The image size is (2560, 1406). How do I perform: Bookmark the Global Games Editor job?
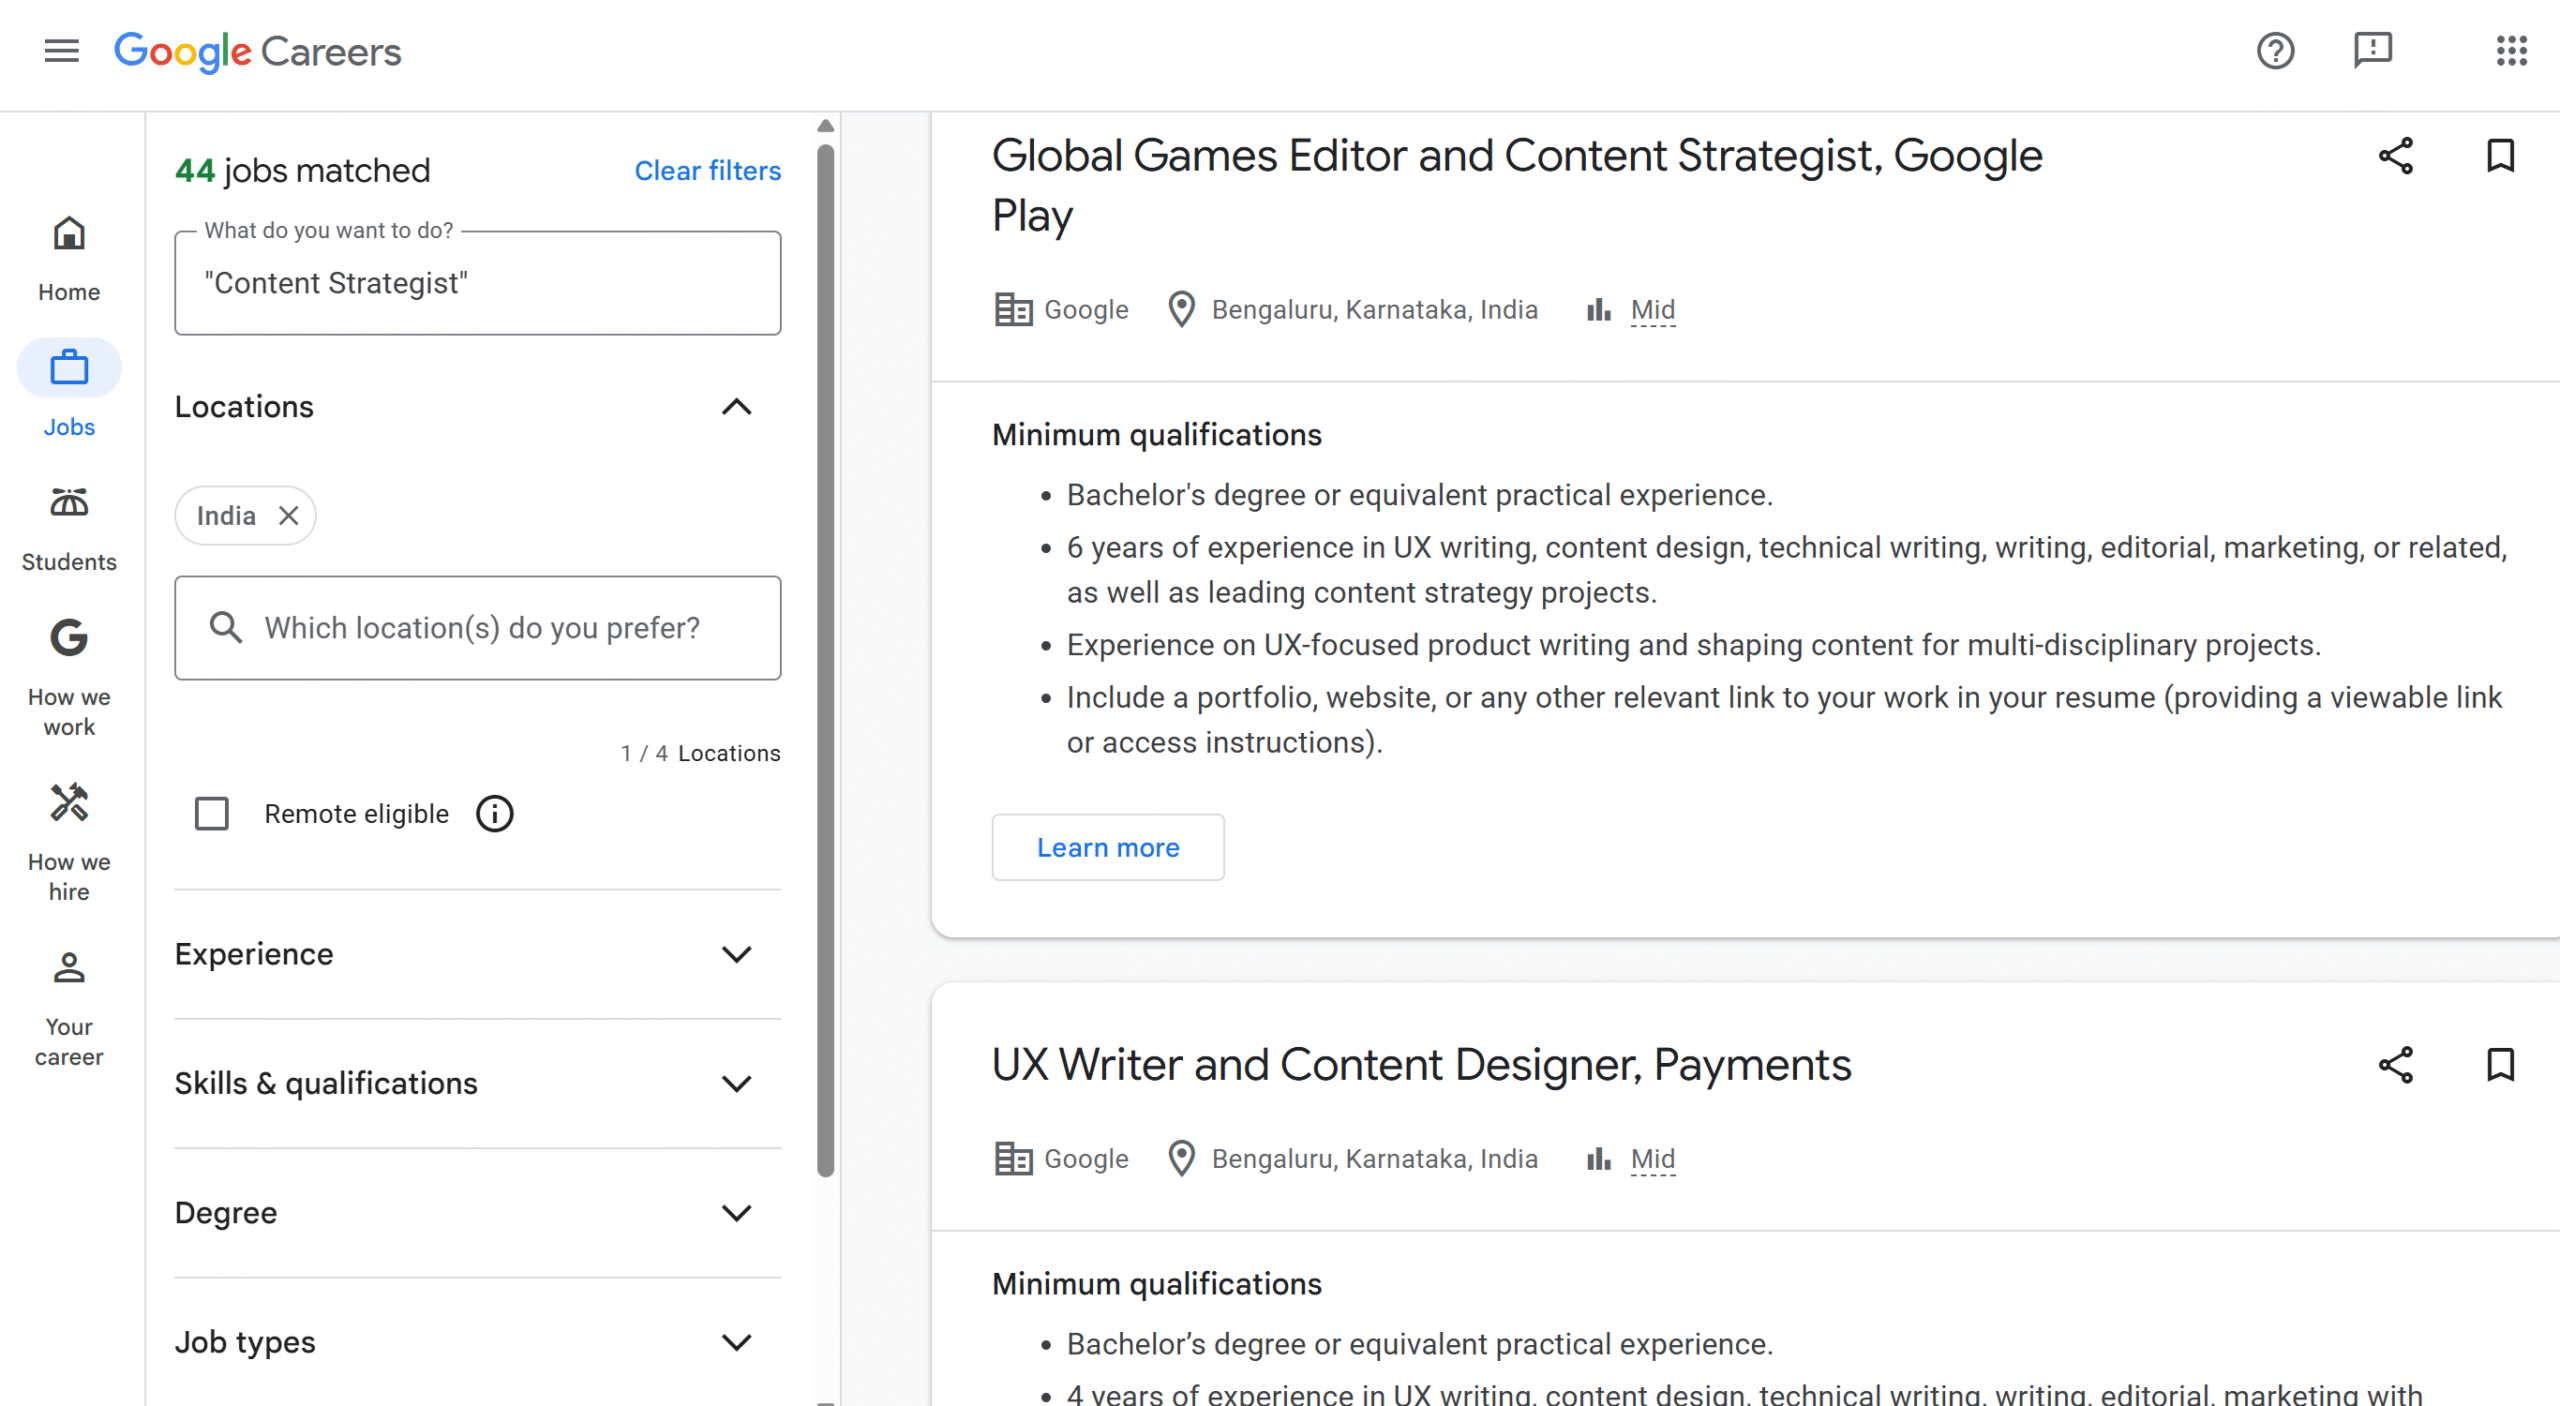(x=2500, y=156)
